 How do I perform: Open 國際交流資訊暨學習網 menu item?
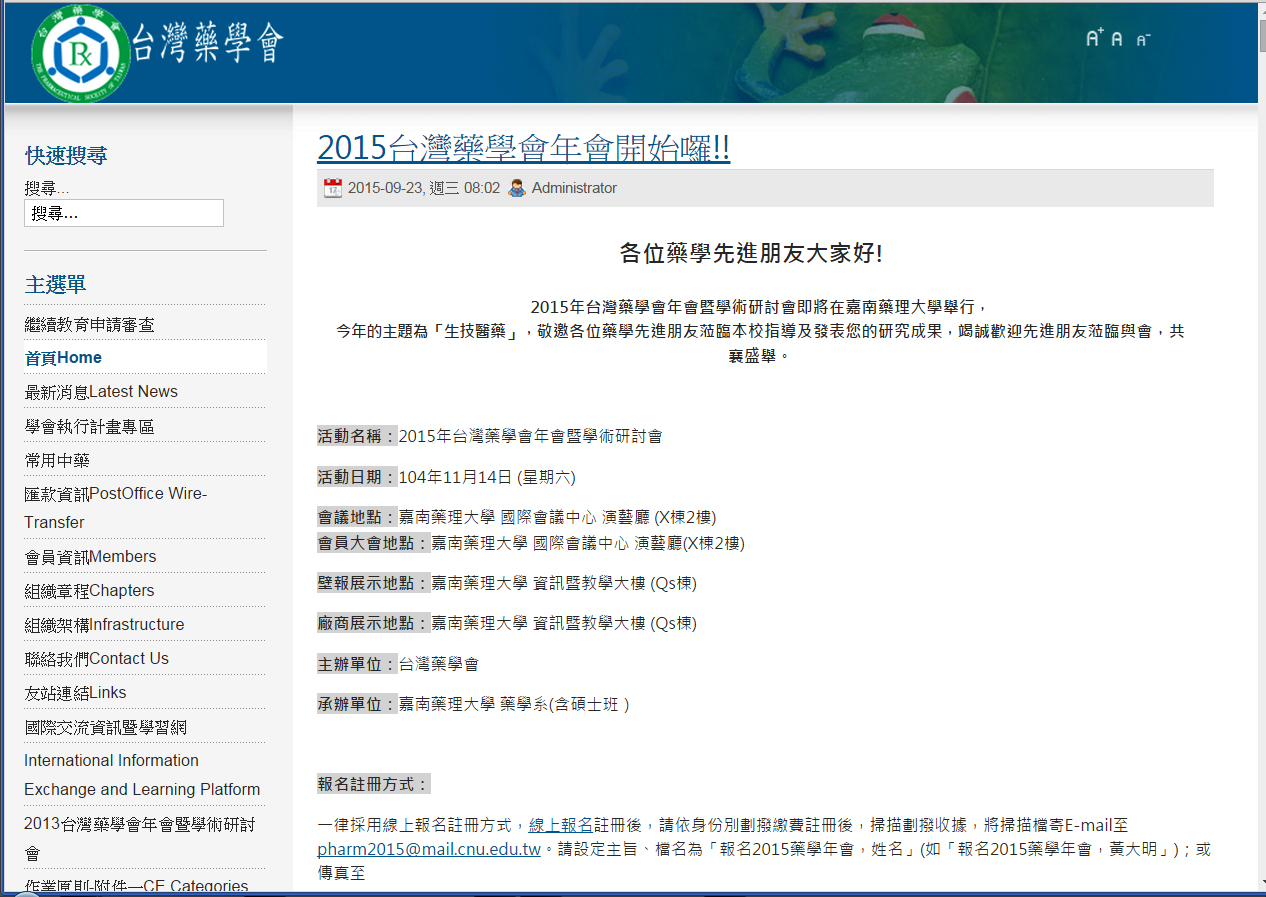click(106, 727)
